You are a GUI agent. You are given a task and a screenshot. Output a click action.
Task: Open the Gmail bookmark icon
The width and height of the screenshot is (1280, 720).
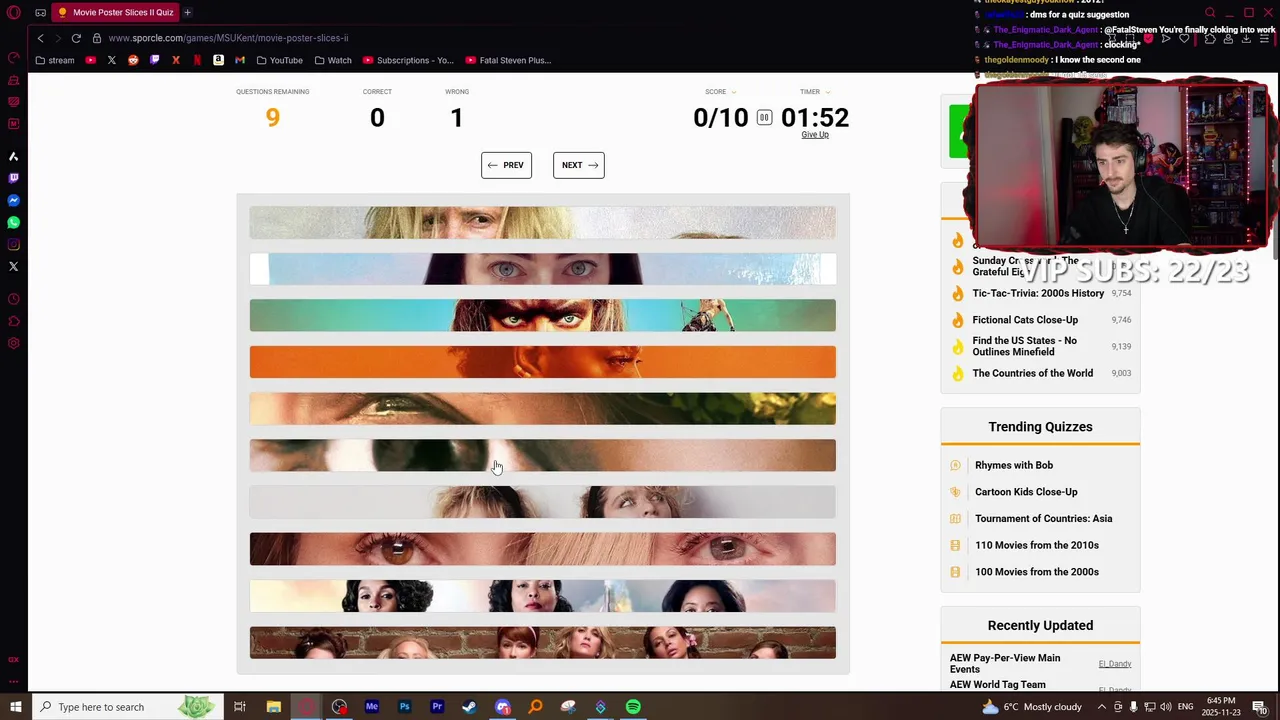[240, 60]
